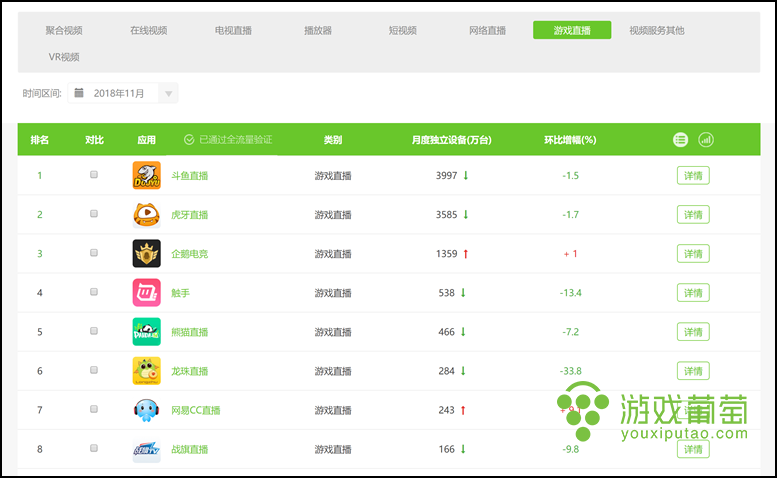Open the 网易CC直播 app name link
Viewport: 777px width, 478px height.
196,411
